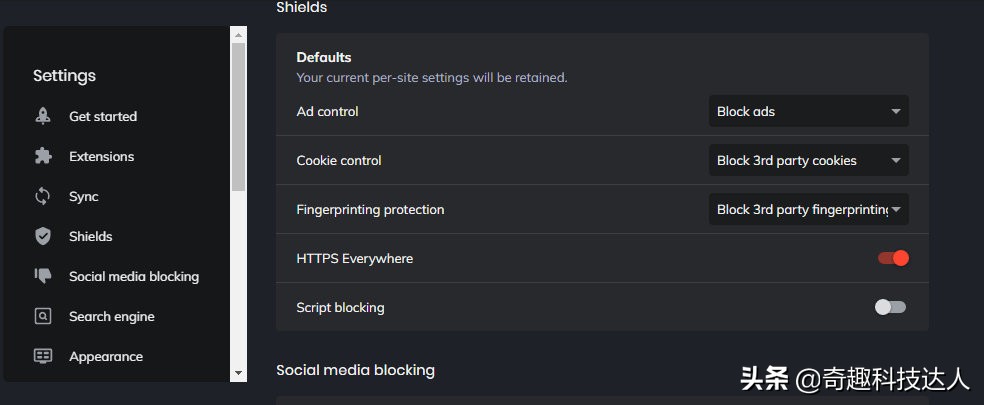This screenshot has width=984, height=405.
Task: Open the Extensions settings page
Action: (x=101, y=156)
